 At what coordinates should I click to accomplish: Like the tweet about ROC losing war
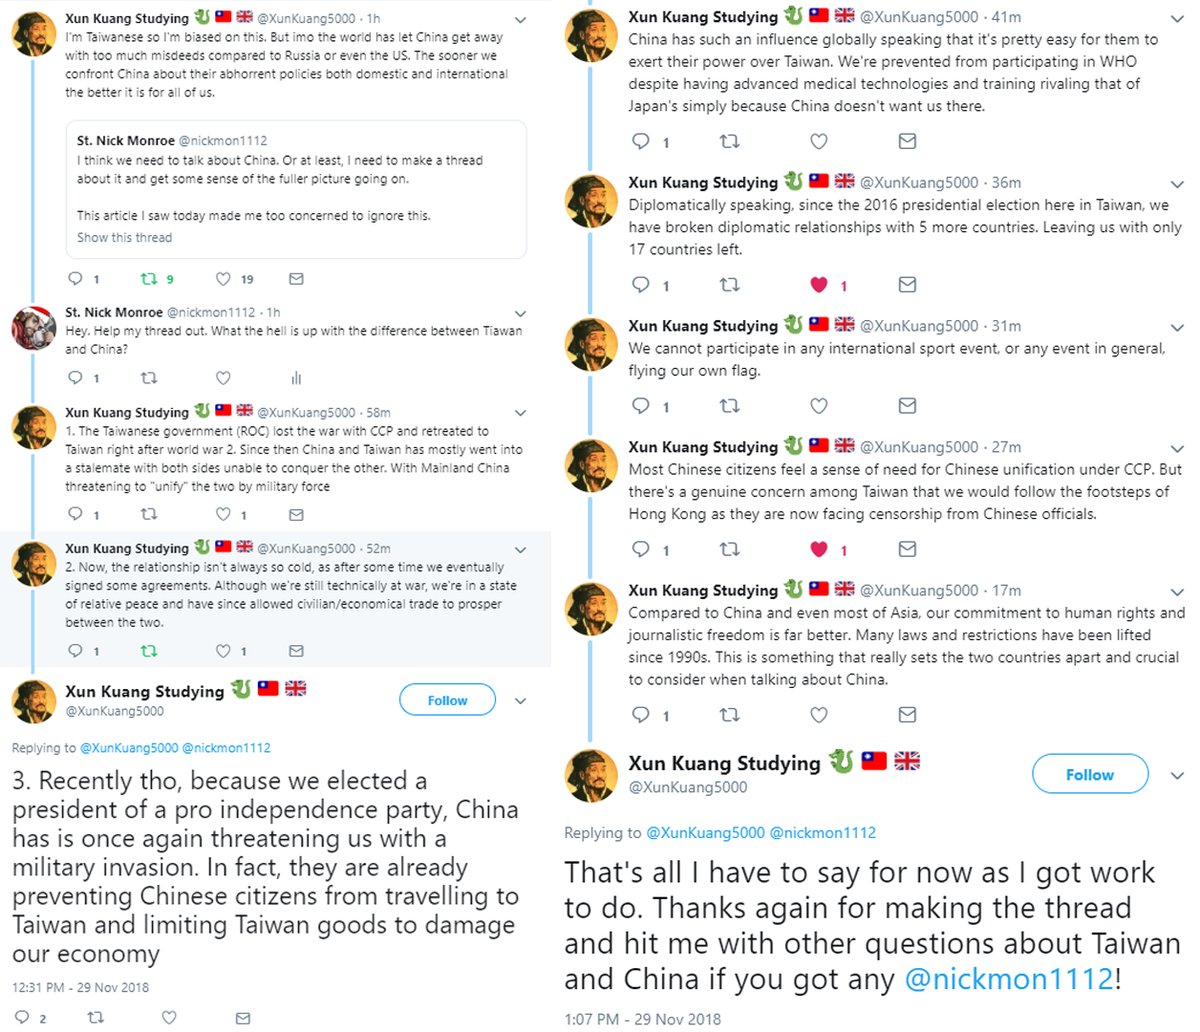[224, 515]
